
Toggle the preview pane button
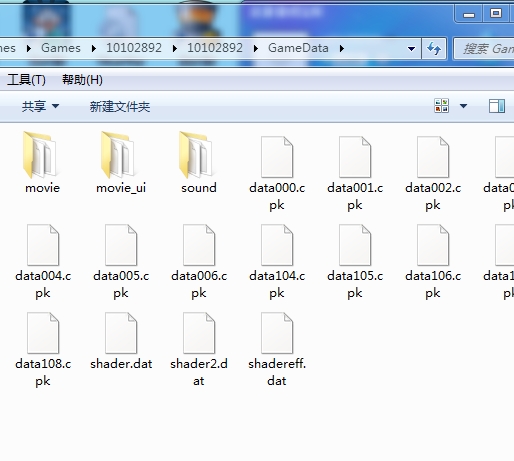(x=497, y=106)
